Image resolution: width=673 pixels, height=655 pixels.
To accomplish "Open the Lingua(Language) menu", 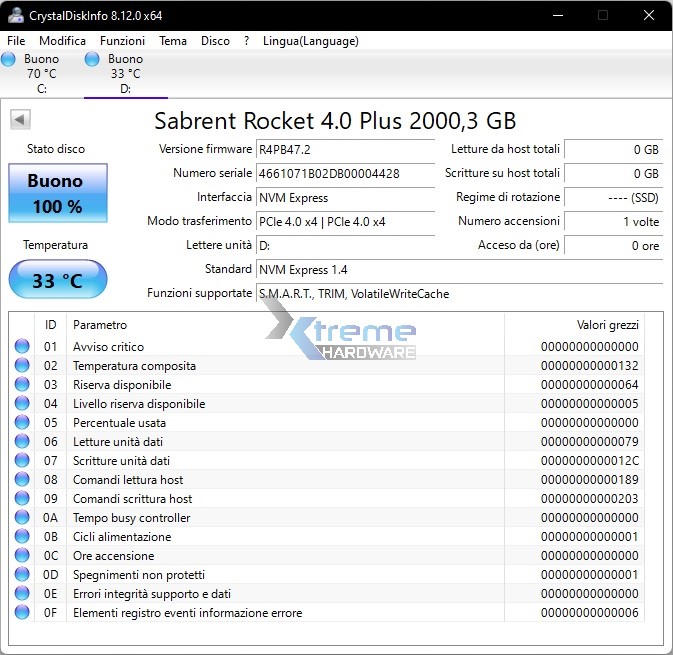I will (x=310, y=41).
